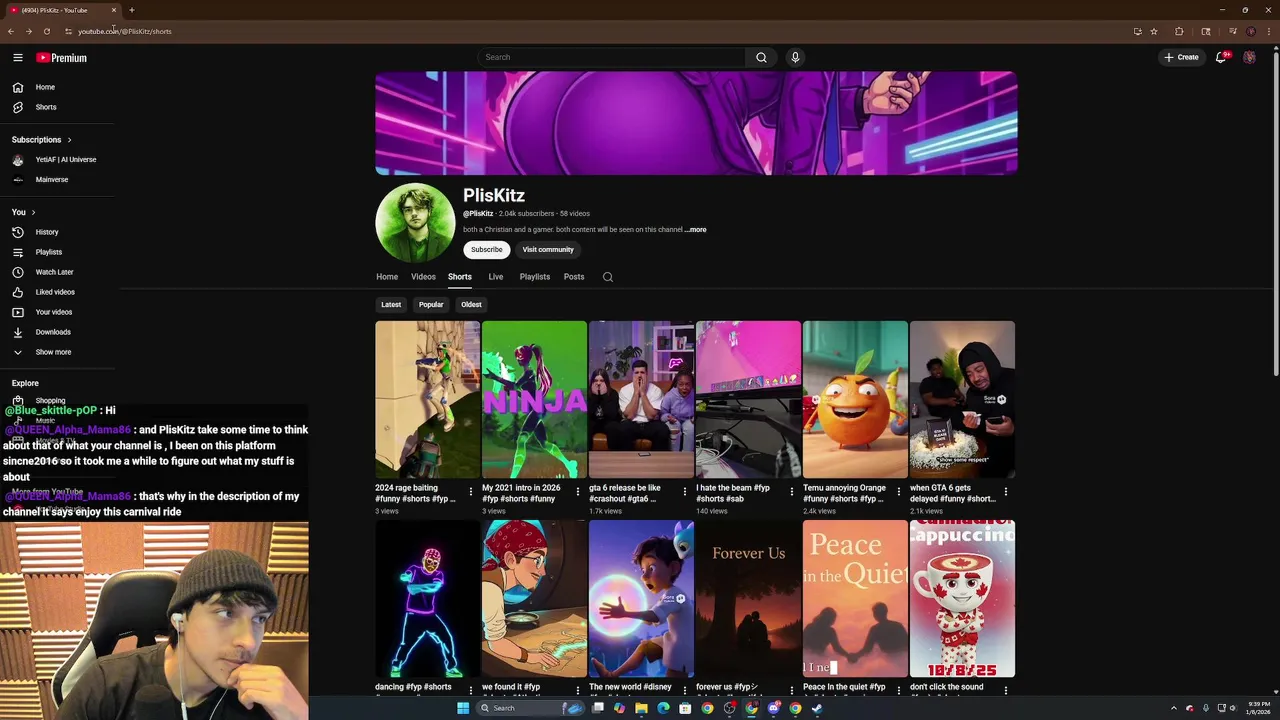Open Shorts from the sidebar
1280x720 pixels.
(x=45, y=107)
